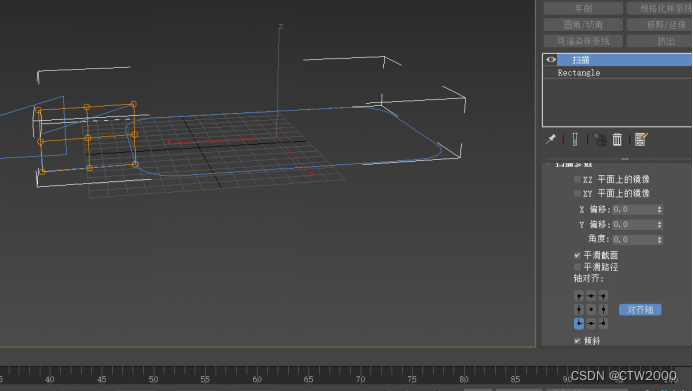Enable the 平滑路径 checkbox

click(577, 267)
